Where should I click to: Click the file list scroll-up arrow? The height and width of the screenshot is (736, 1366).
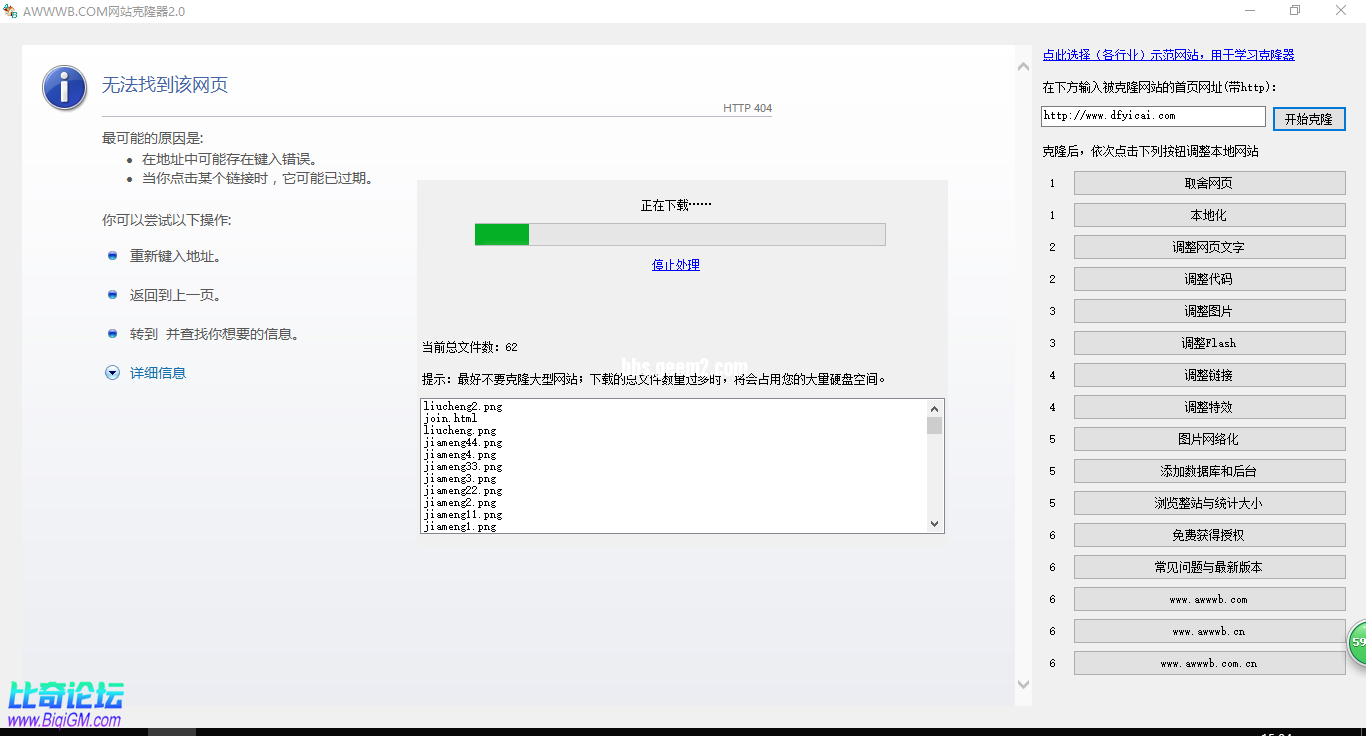click(x=935, y=408)
